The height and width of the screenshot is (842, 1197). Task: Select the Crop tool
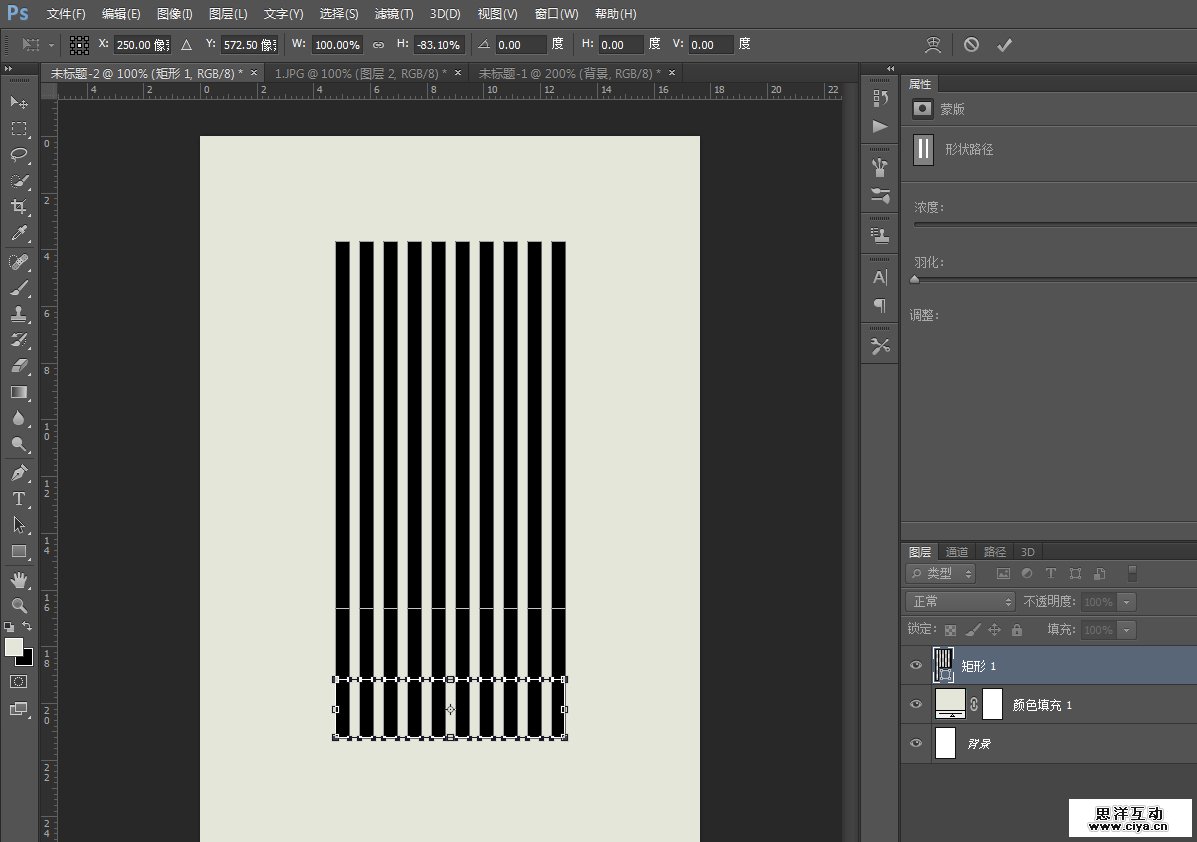click(x=19, y=207)
